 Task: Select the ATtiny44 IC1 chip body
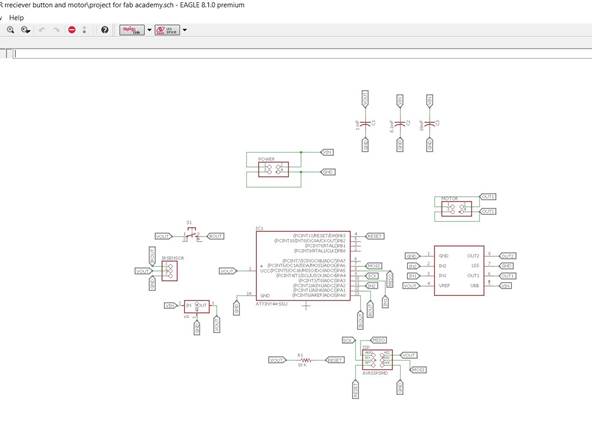303,266
